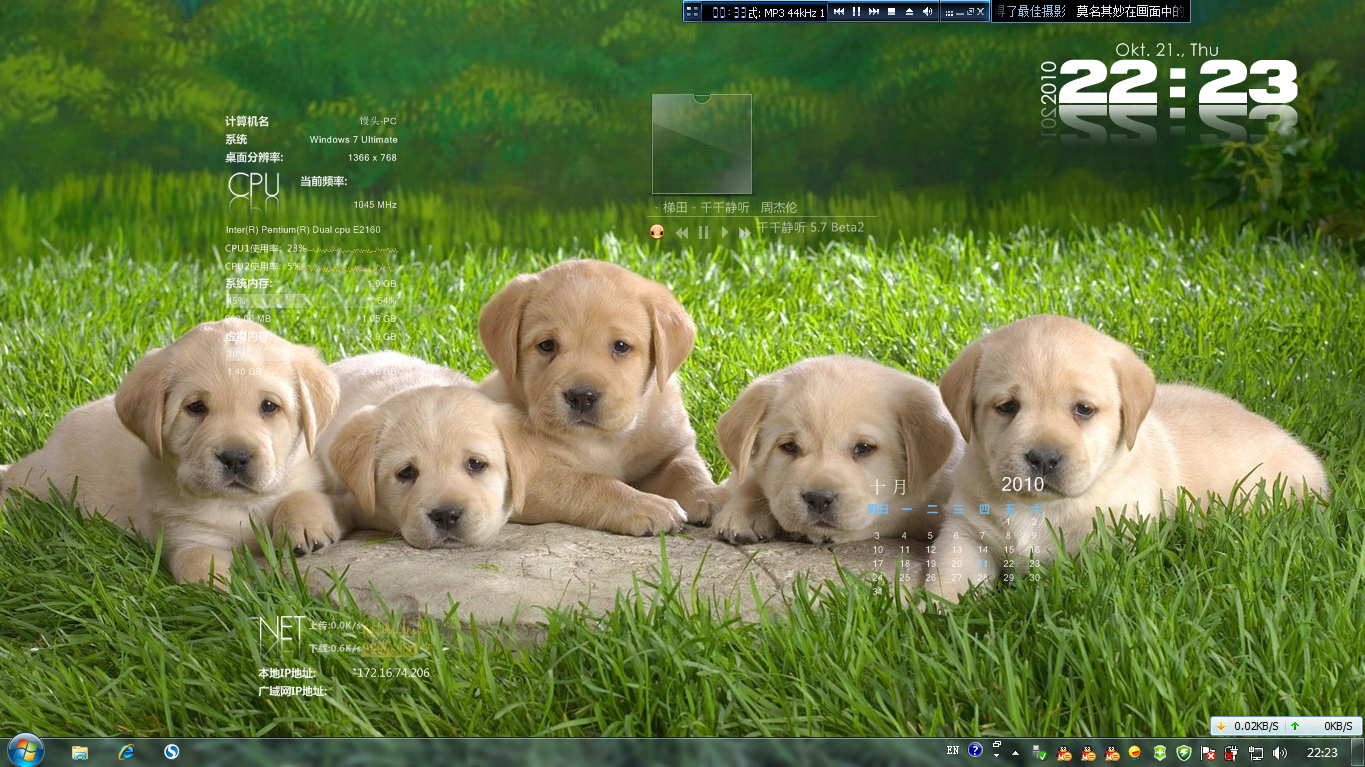Pause playback in top mini player bar

pyautogui.click(x=856, y=12)
